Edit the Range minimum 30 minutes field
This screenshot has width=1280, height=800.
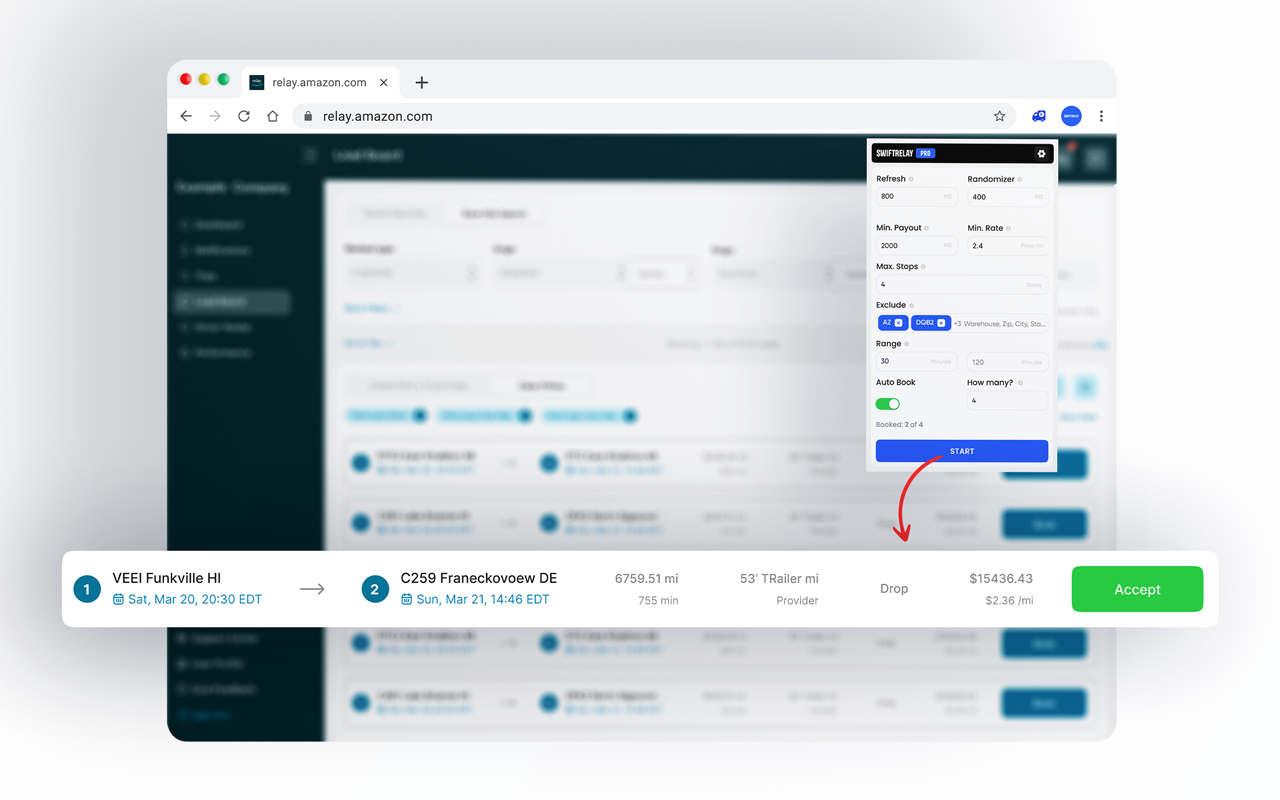point(916,362)
